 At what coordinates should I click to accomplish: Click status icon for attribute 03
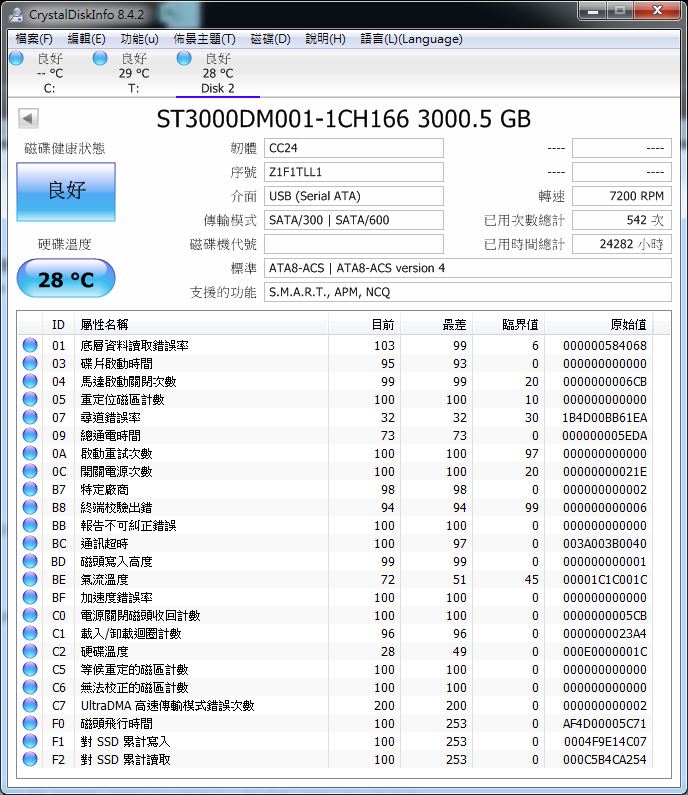tap(30, 363)
